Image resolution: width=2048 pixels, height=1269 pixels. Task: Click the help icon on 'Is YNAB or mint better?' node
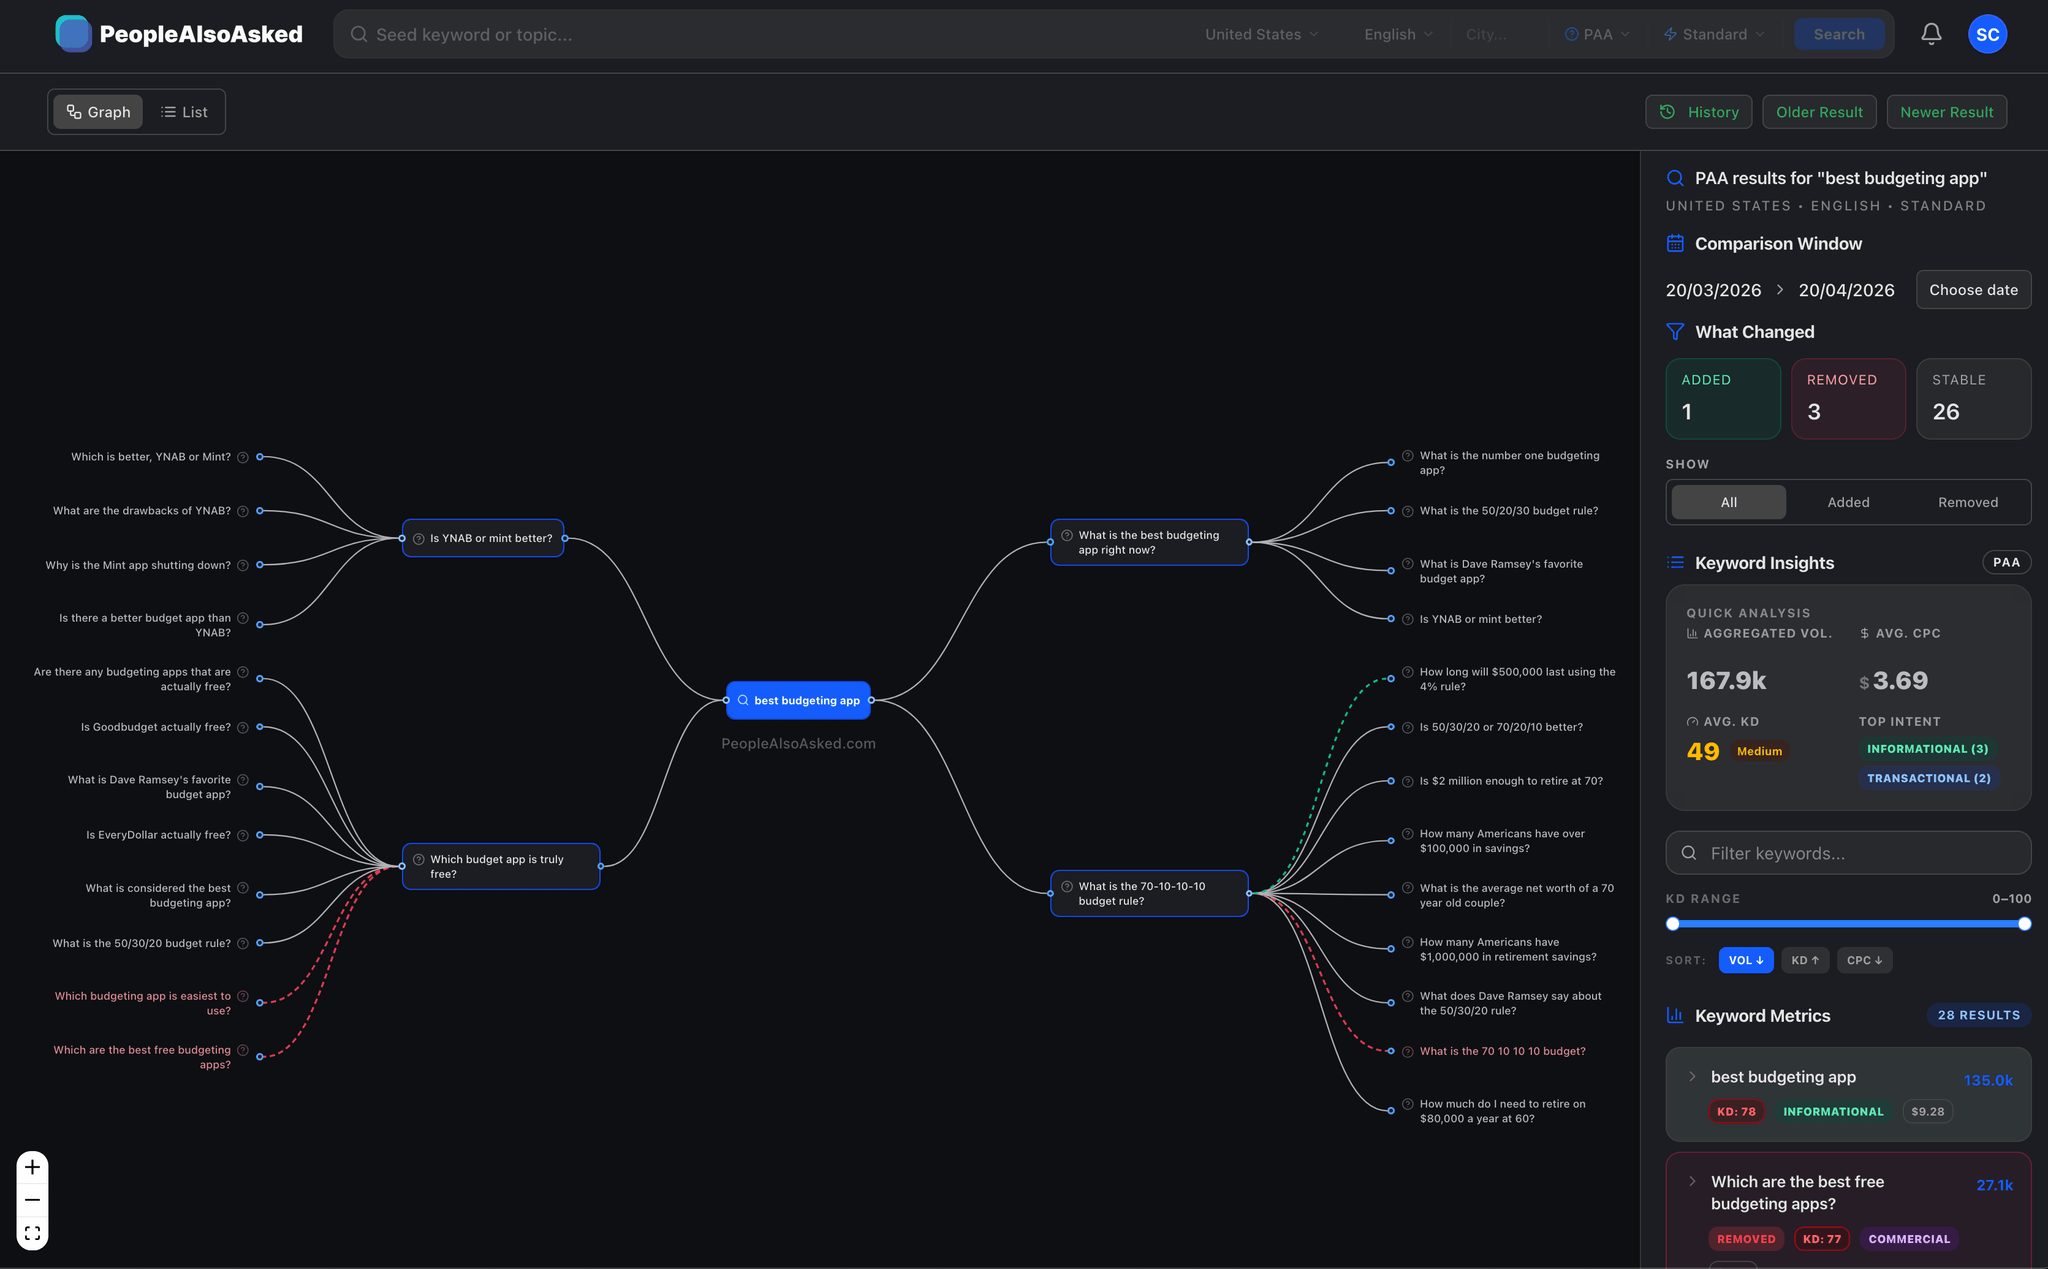tap(419, 539)
